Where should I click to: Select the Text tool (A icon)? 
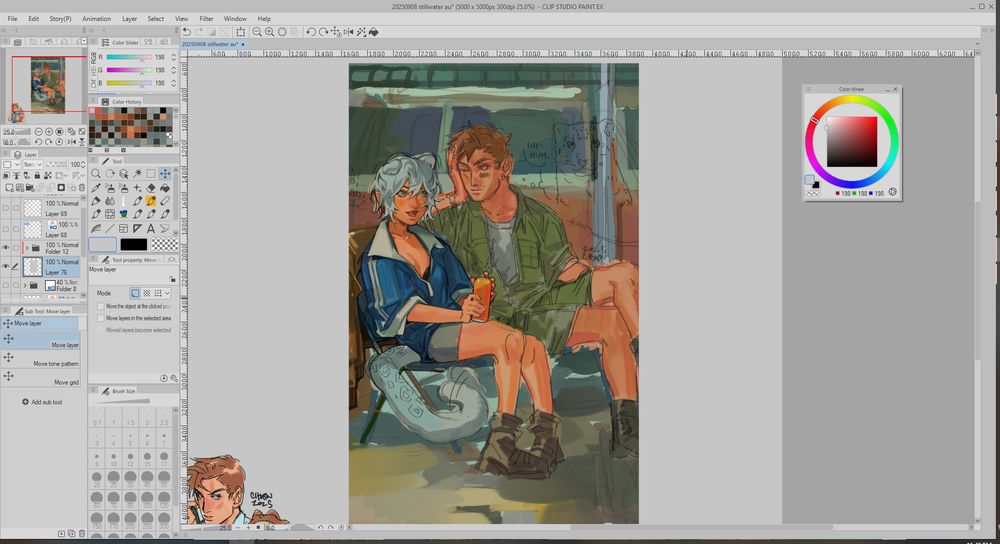coord(151,228)
